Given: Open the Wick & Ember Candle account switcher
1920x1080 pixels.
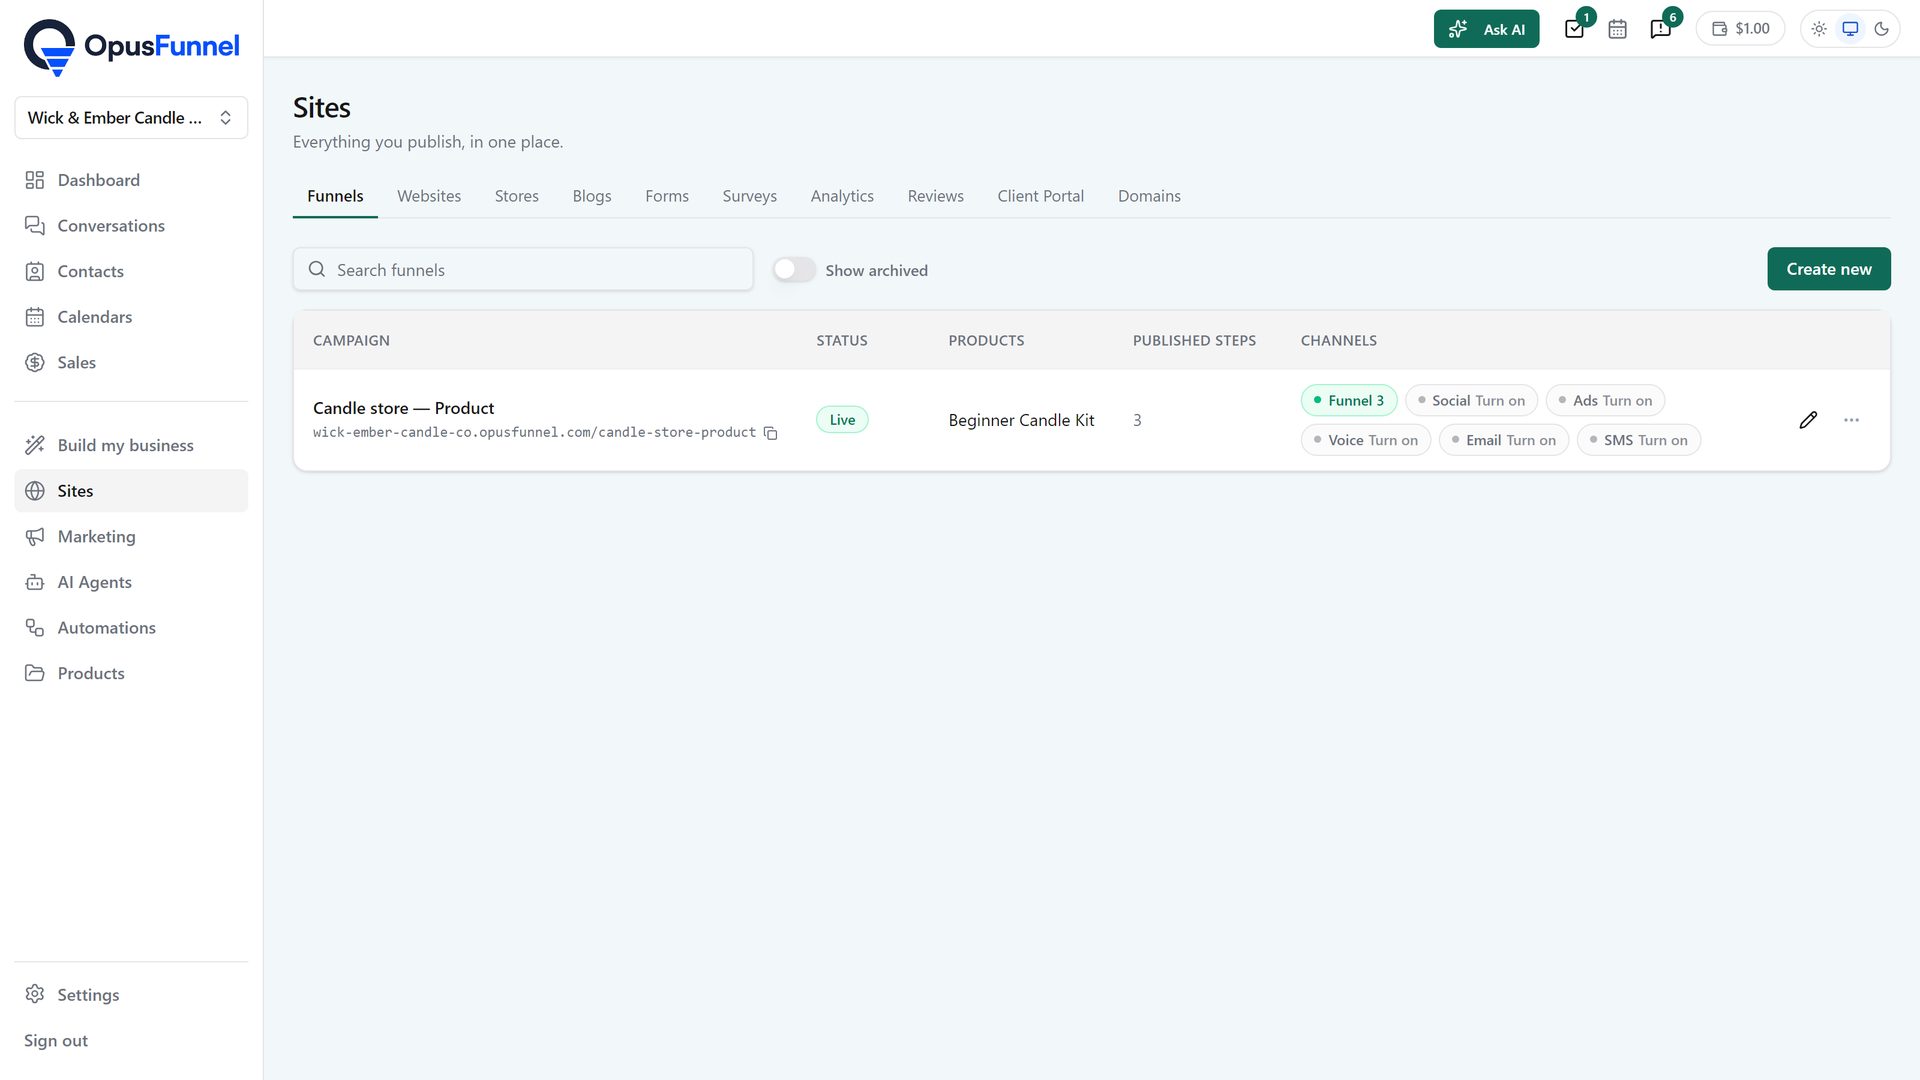Looking at the screenshot, I should [131, 118].
